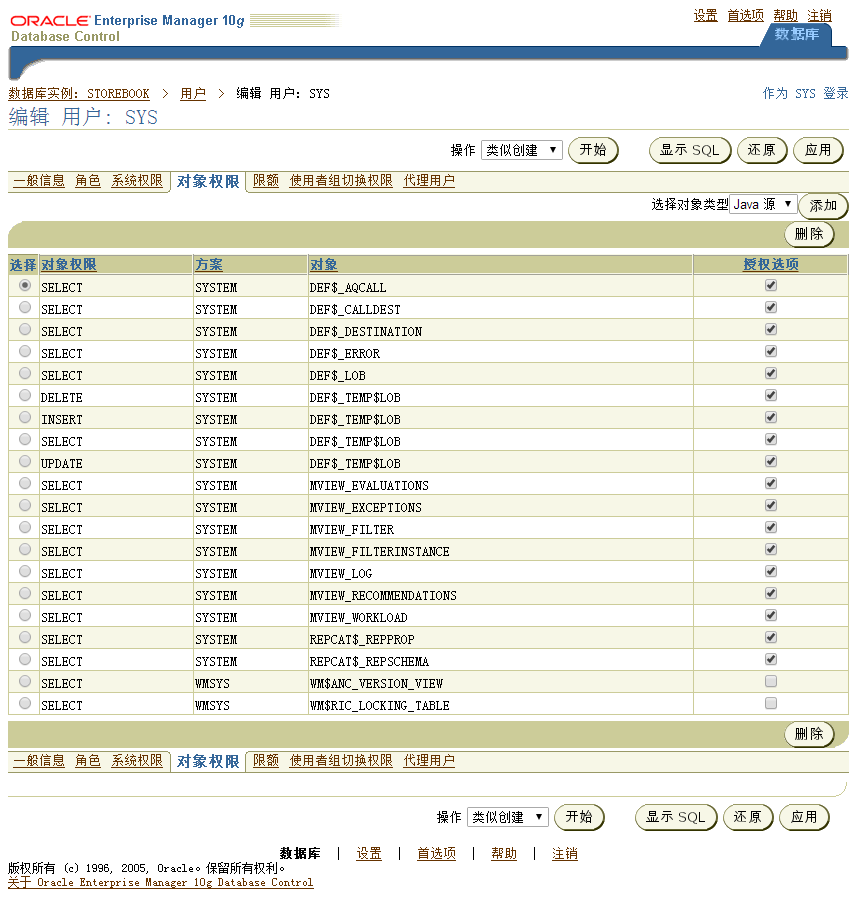857x897 pixels.
Task: Open the 一般信息 tab at top
Action: pos(39,181)
